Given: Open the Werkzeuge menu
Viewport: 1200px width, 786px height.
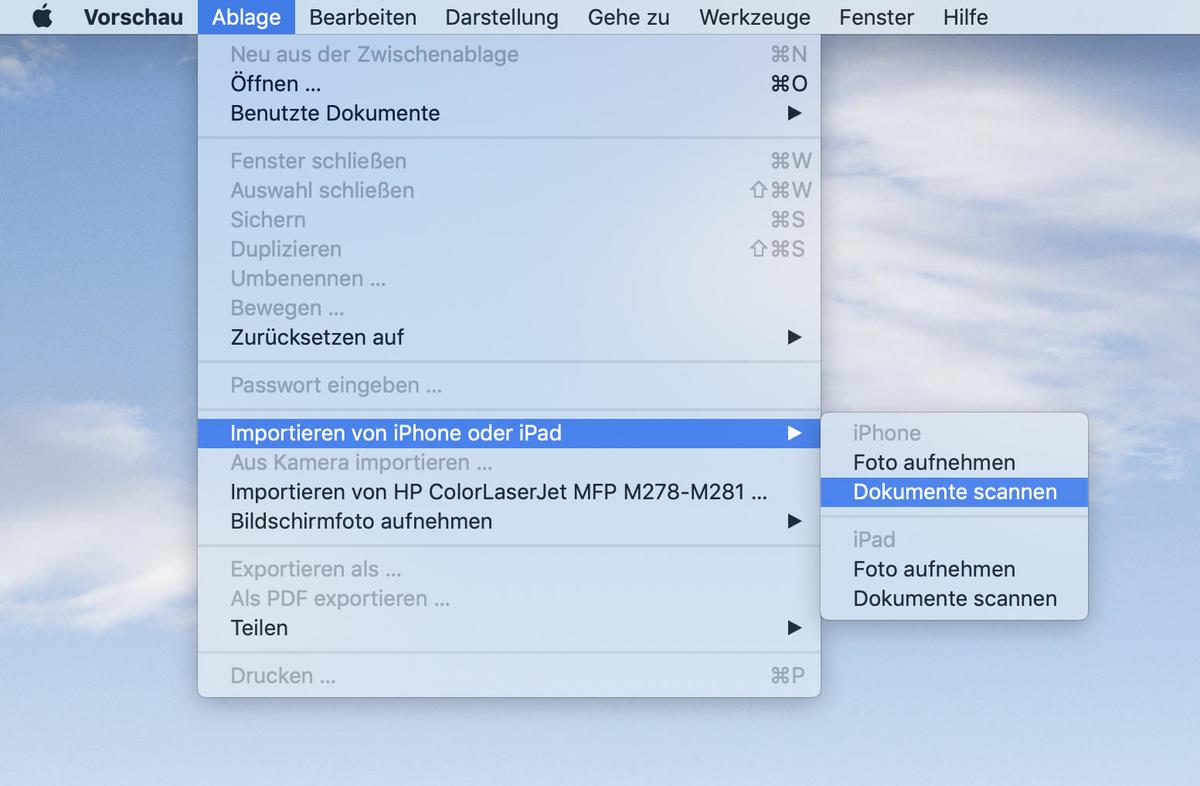Looking at the screenshot, I should [755, 17].
